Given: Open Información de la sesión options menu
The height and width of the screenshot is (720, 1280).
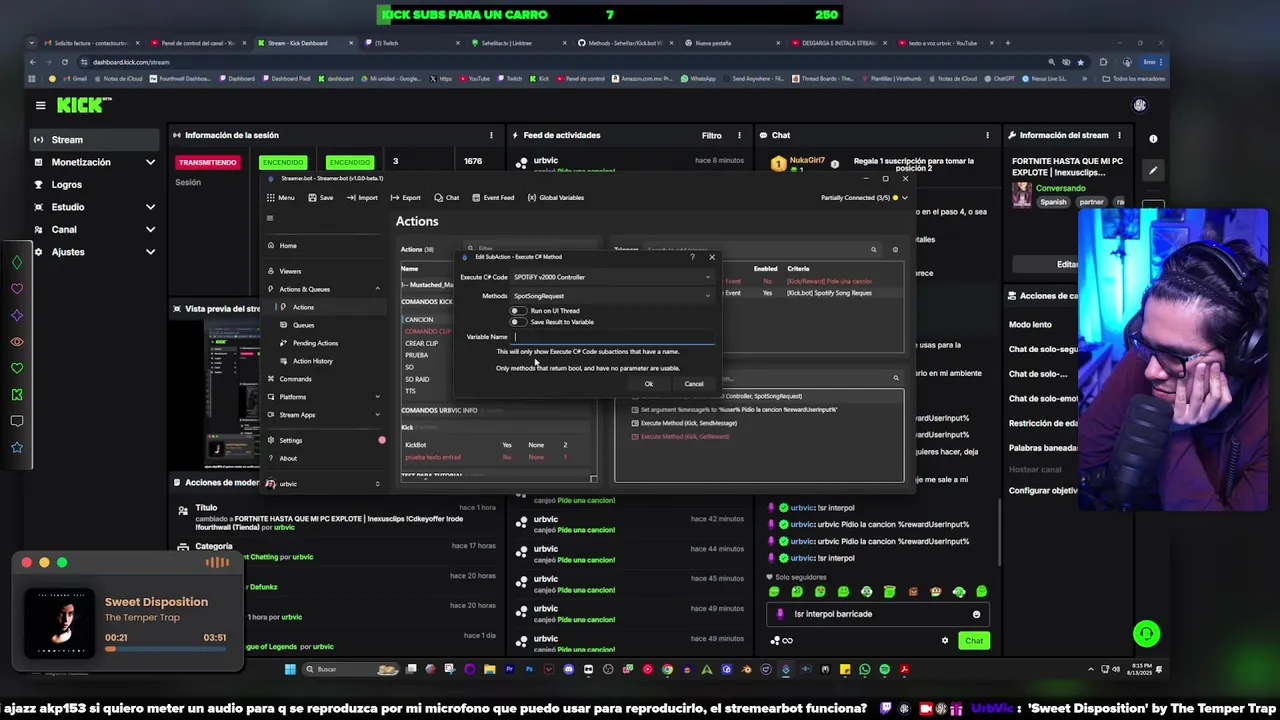Looking at the screenshot, I should click(491, 135).
